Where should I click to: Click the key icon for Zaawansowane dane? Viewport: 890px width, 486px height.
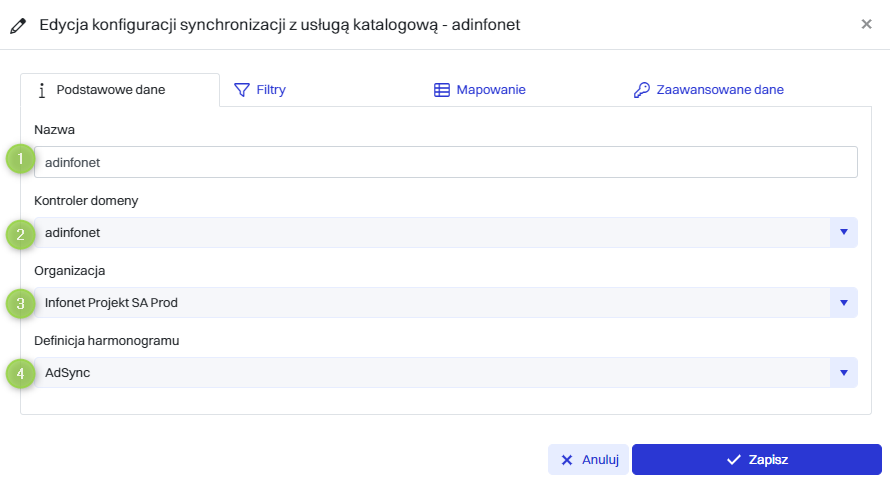[x=642, y=90]
